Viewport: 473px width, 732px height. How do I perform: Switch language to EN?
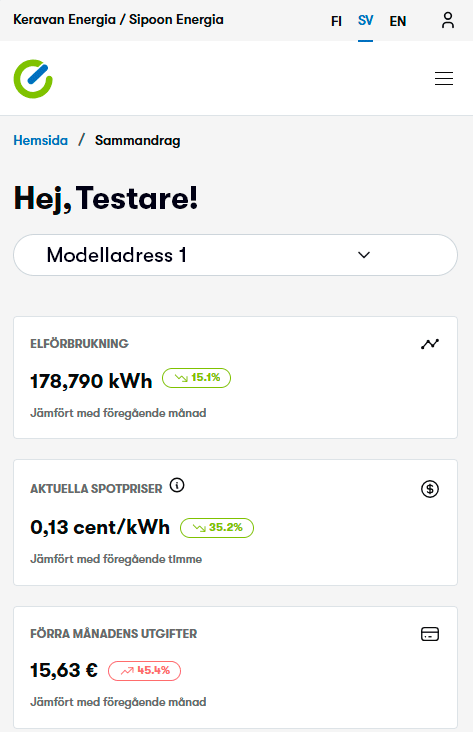pyautogui.click(x=398, y=21)
